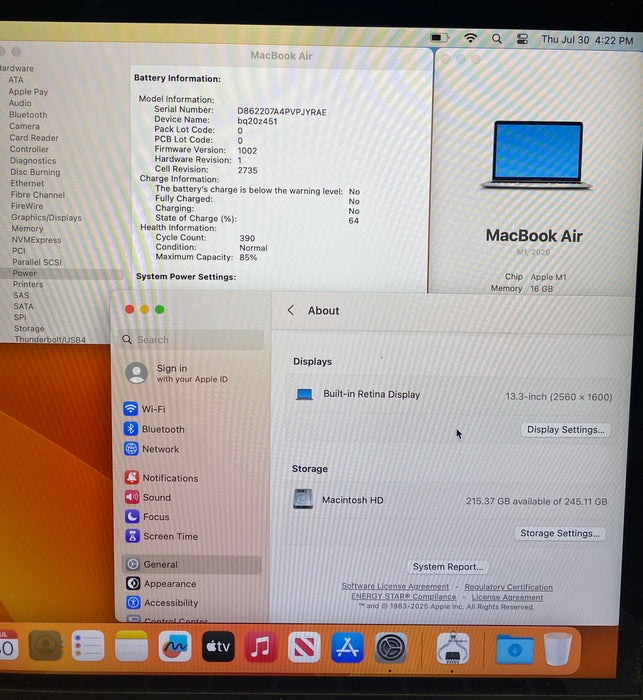Open Regulatory Certification link

pos(509,587)
